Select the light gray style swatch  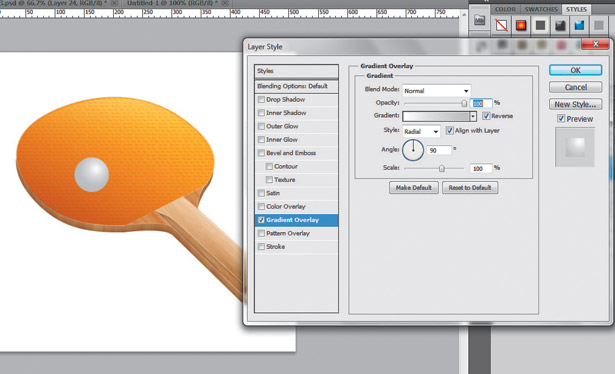[x=599, y=26]
